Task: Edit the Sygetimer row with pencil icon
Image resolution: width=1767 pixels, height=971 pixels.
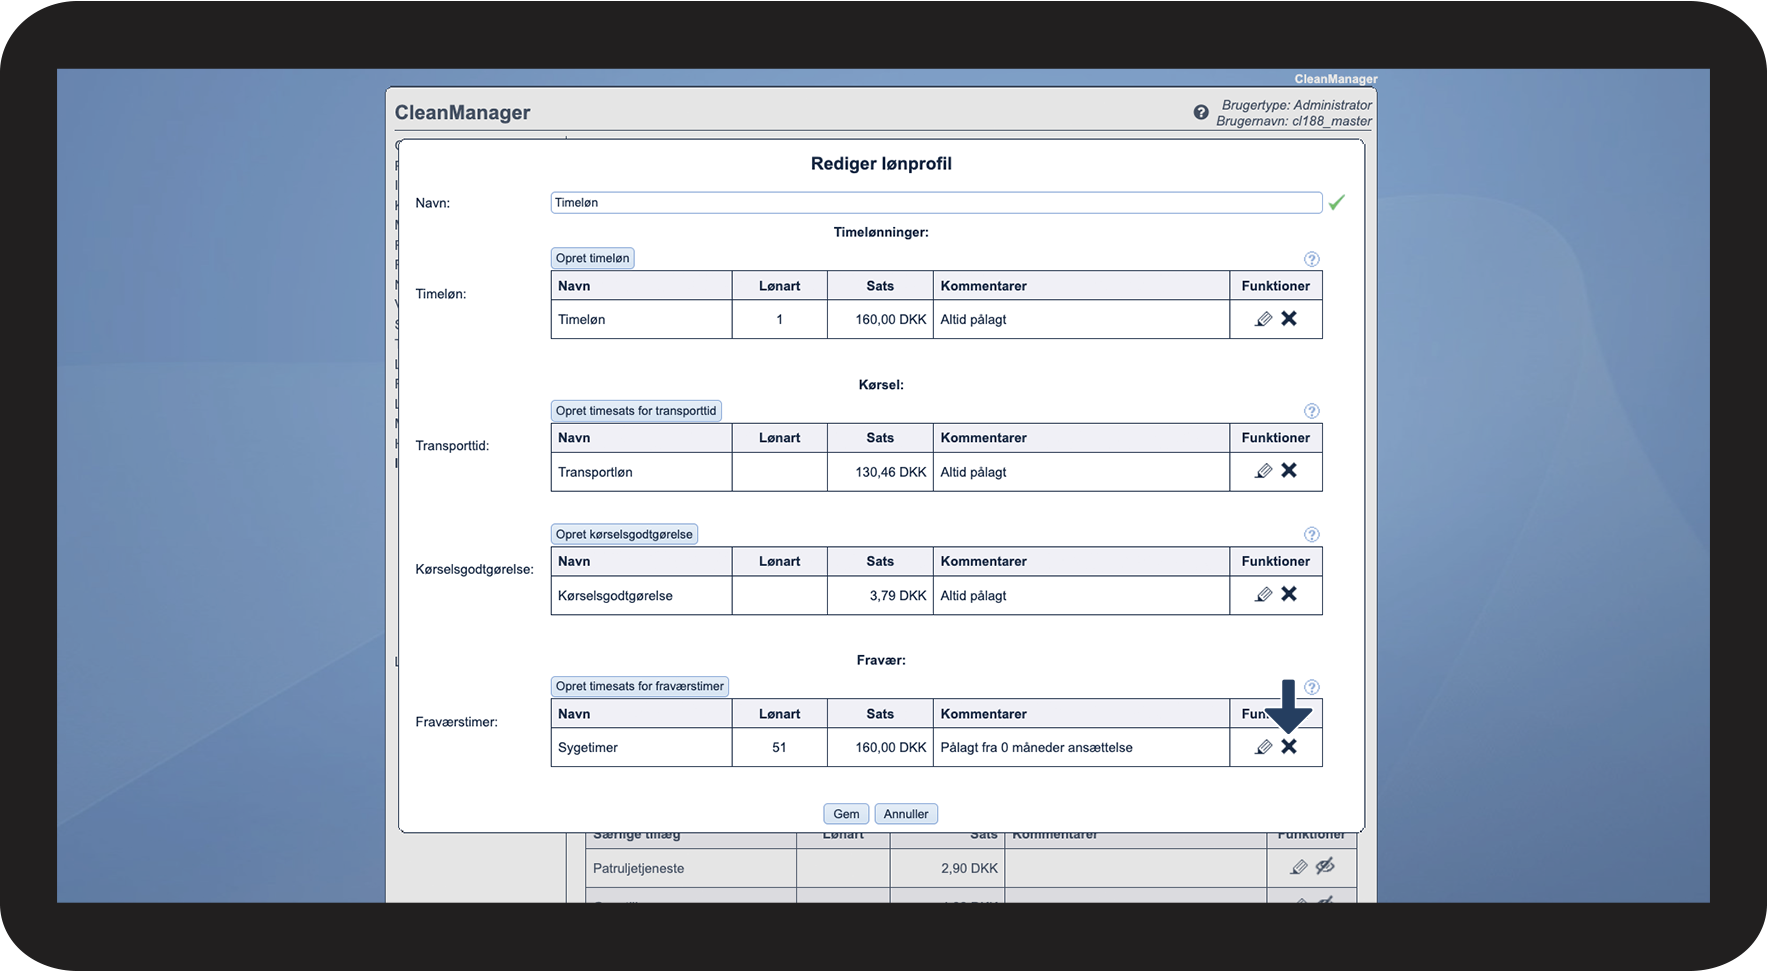Action: tap(1263, 747)
